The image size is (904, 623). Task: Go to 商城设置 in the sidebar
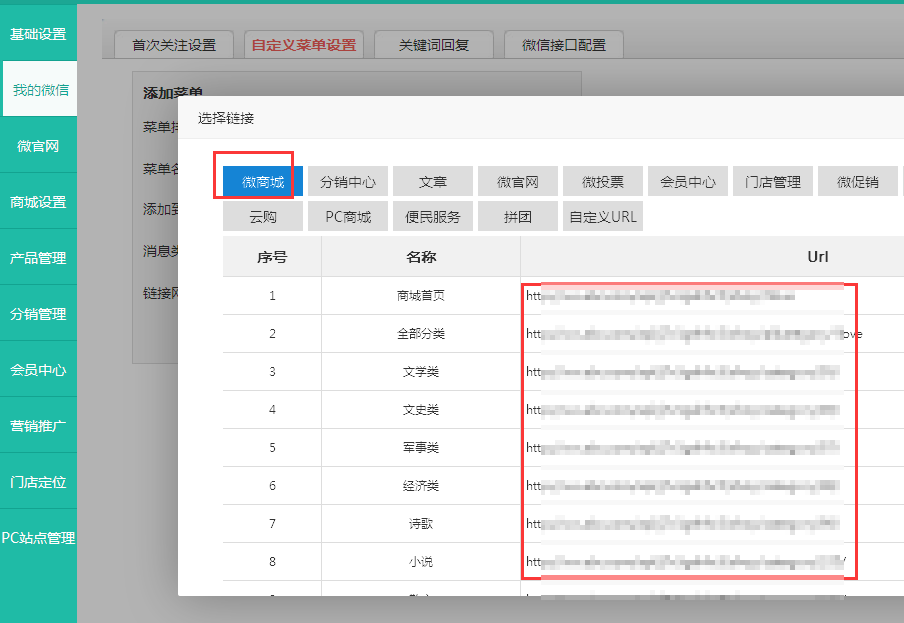click(38, 202)
